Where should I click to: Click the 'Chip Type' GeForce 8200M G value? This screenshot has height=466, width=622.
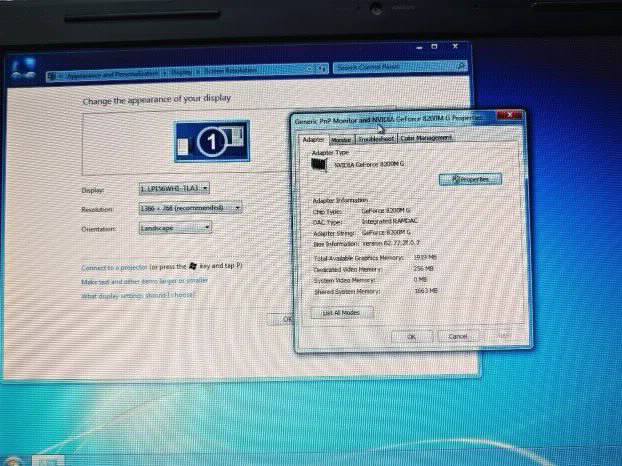(386, 211)
